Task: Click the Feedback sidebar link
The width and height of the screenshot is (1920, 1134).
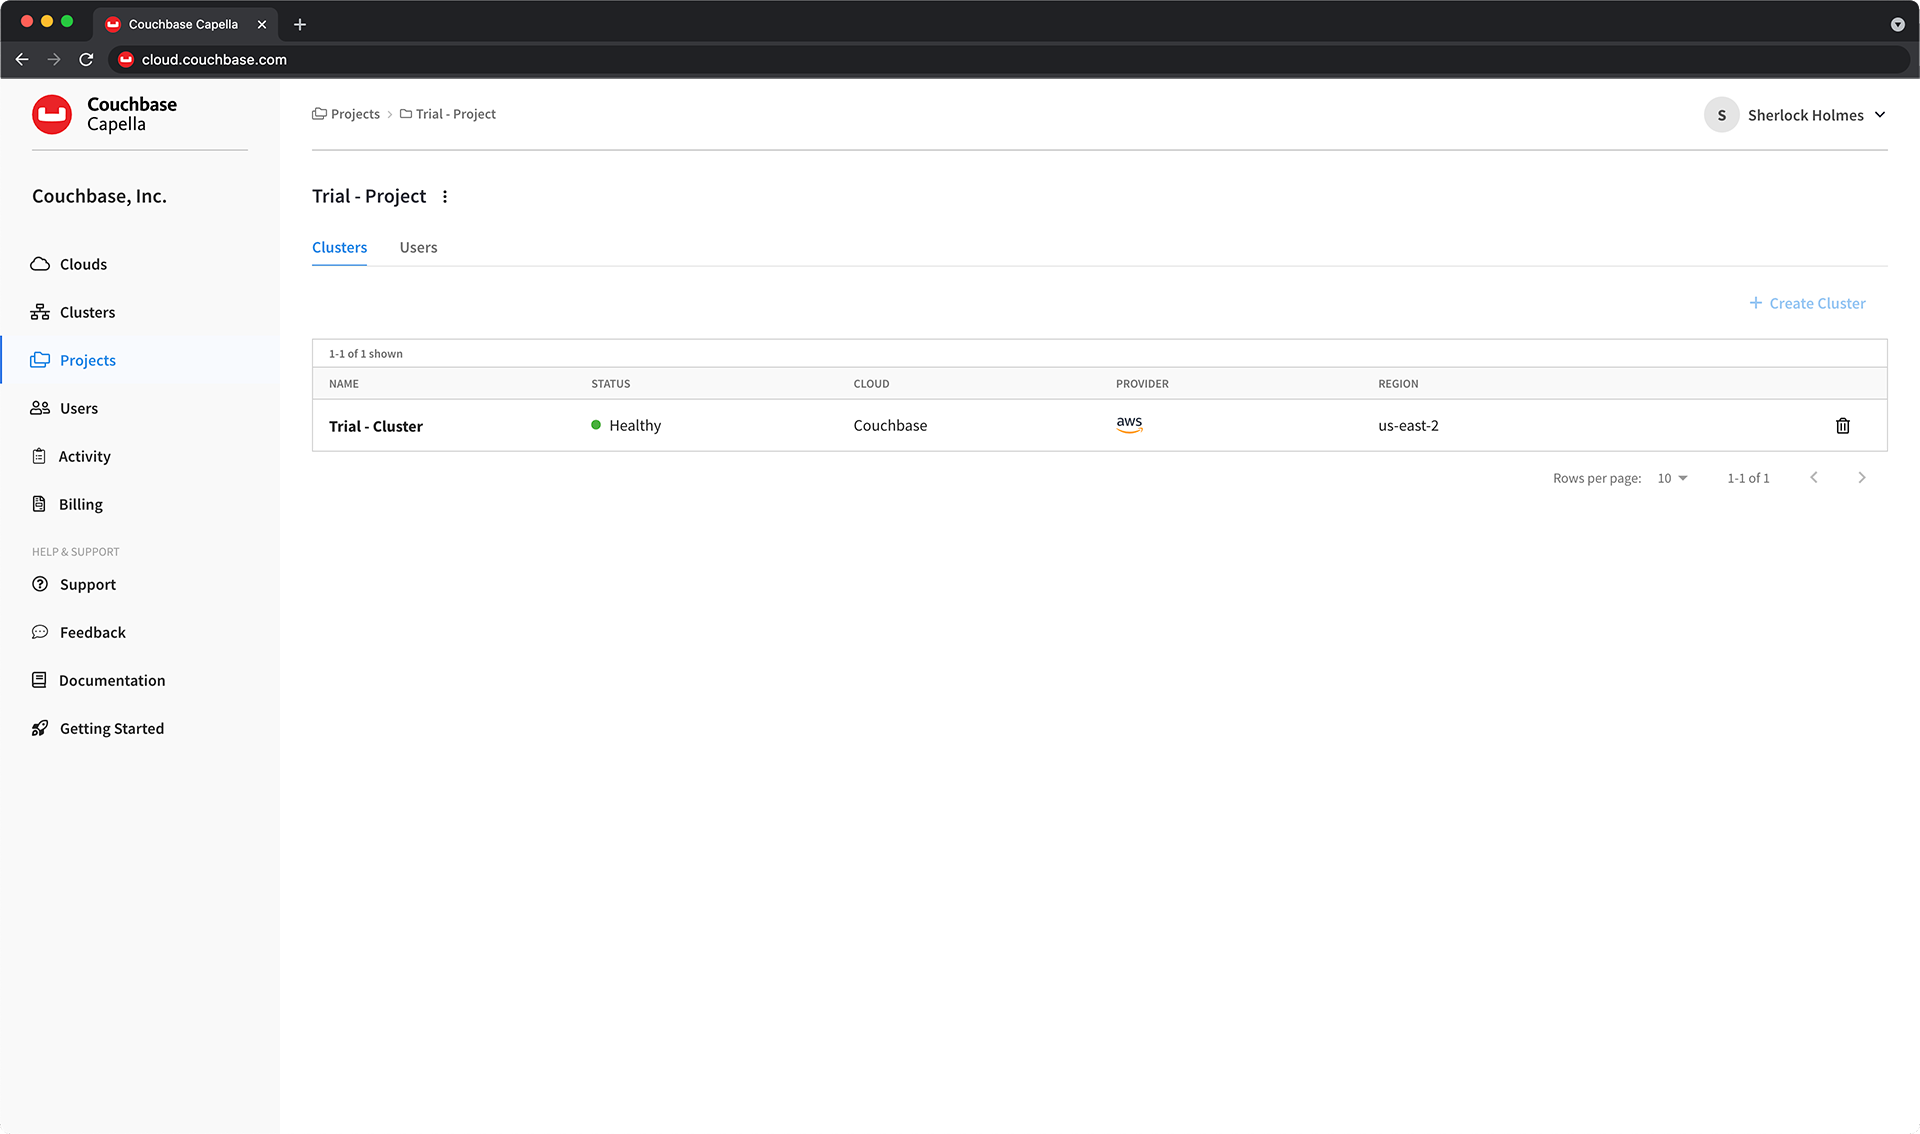Action: (x=93, y=632)
